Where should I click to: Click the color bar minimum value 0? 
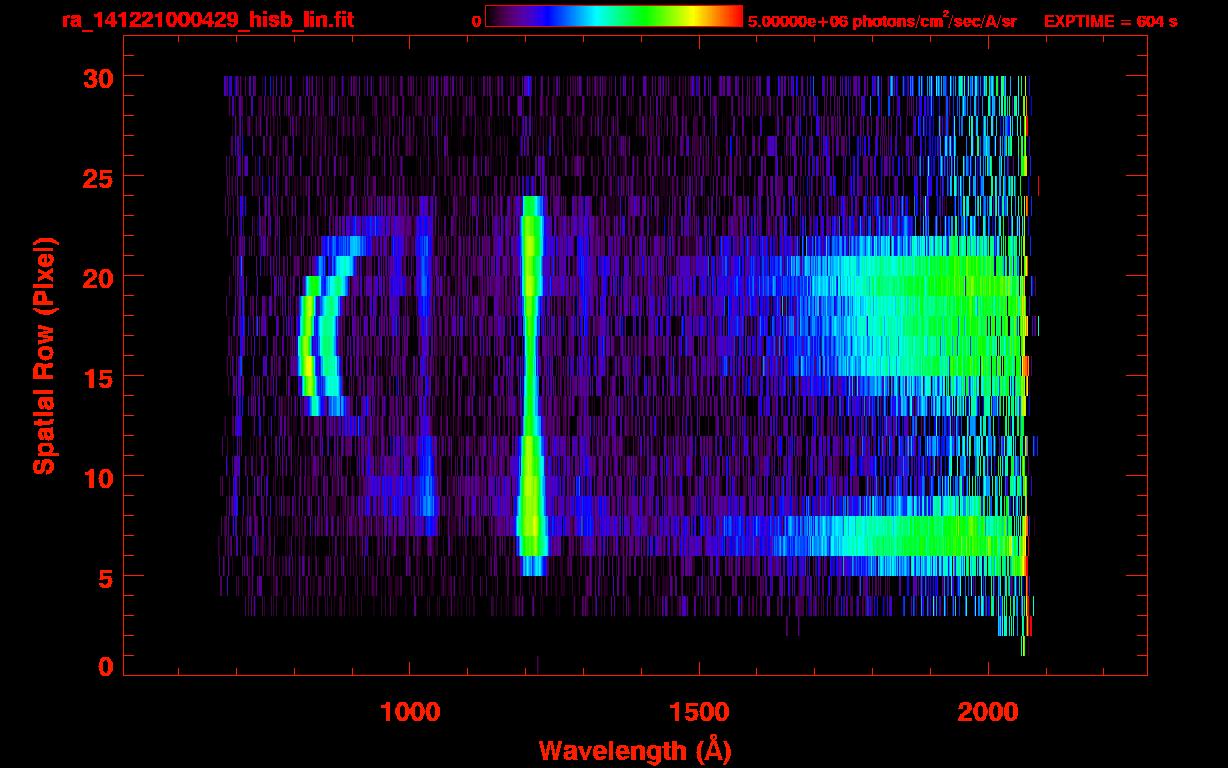tap(476, 21)
